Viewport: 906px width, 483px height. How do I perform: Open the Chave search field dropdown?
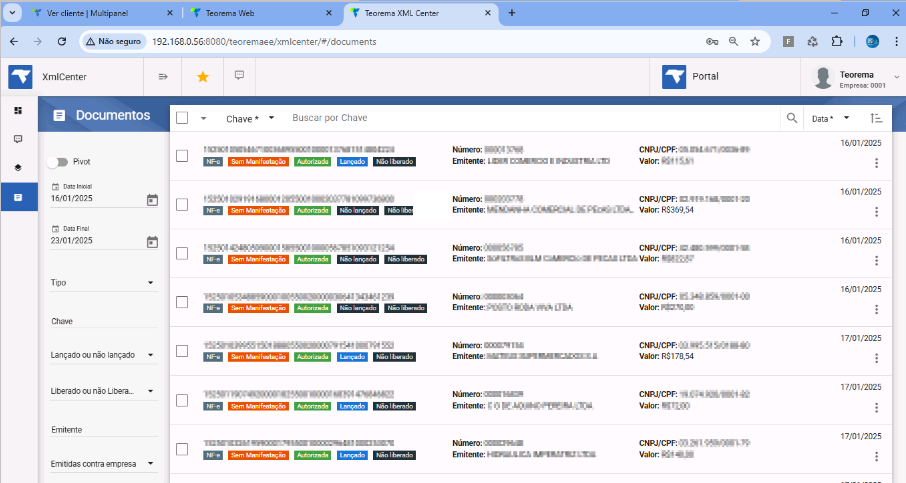(x=250, y=118)
